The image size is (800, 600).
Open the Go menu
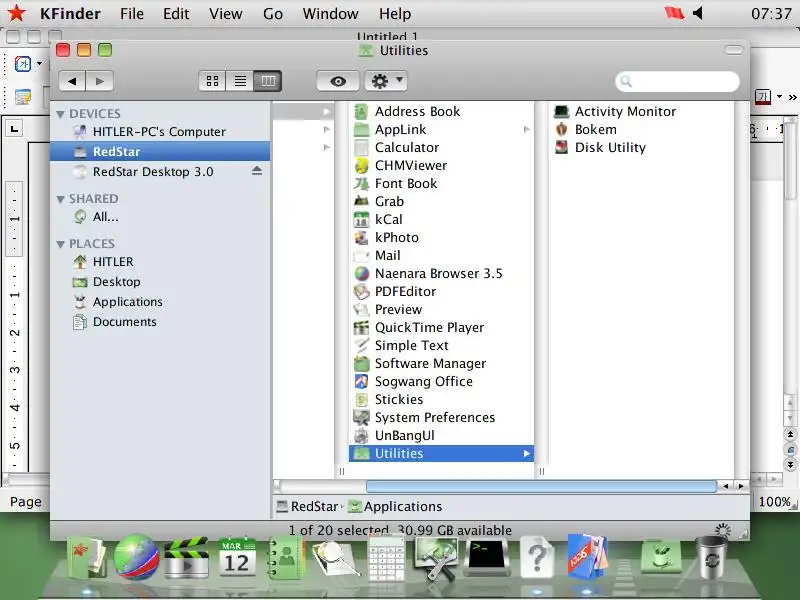click(x=273, y=13)
